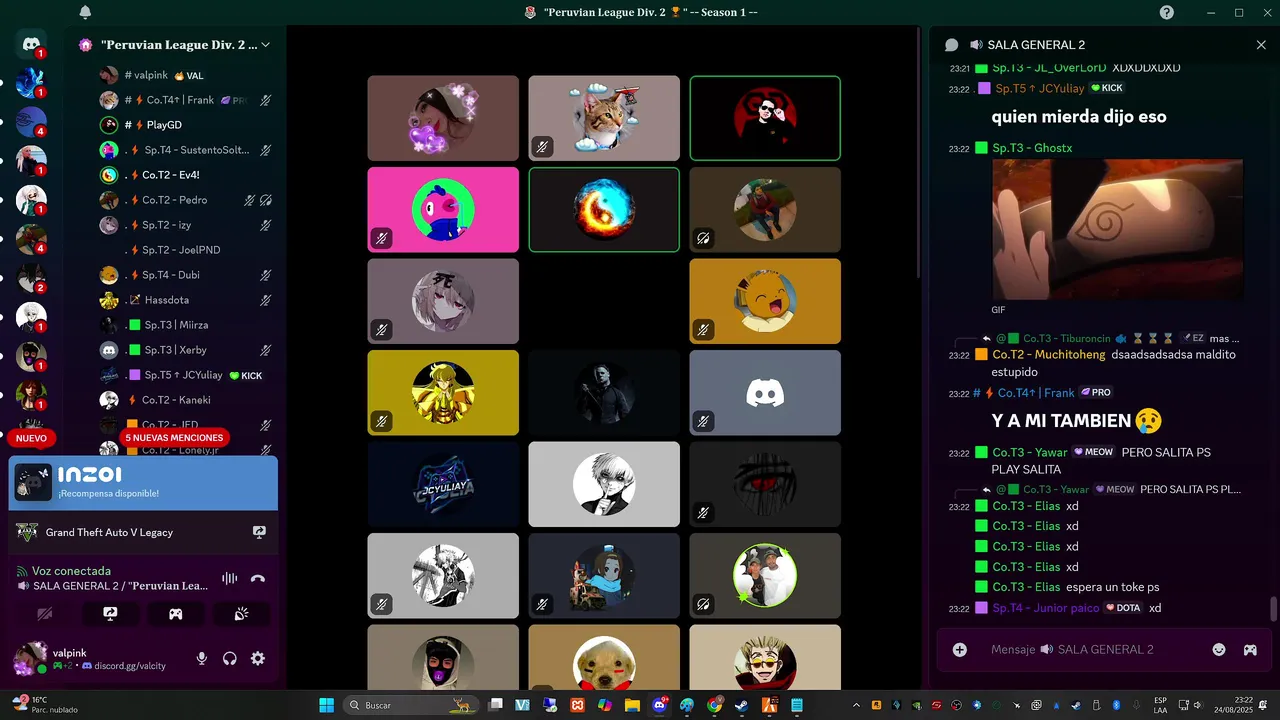This screenshot has height=720, width=1280.
Task: Focus the JCYULIAY logo tile
Action: pyautogui.click(x=443, y=484)
